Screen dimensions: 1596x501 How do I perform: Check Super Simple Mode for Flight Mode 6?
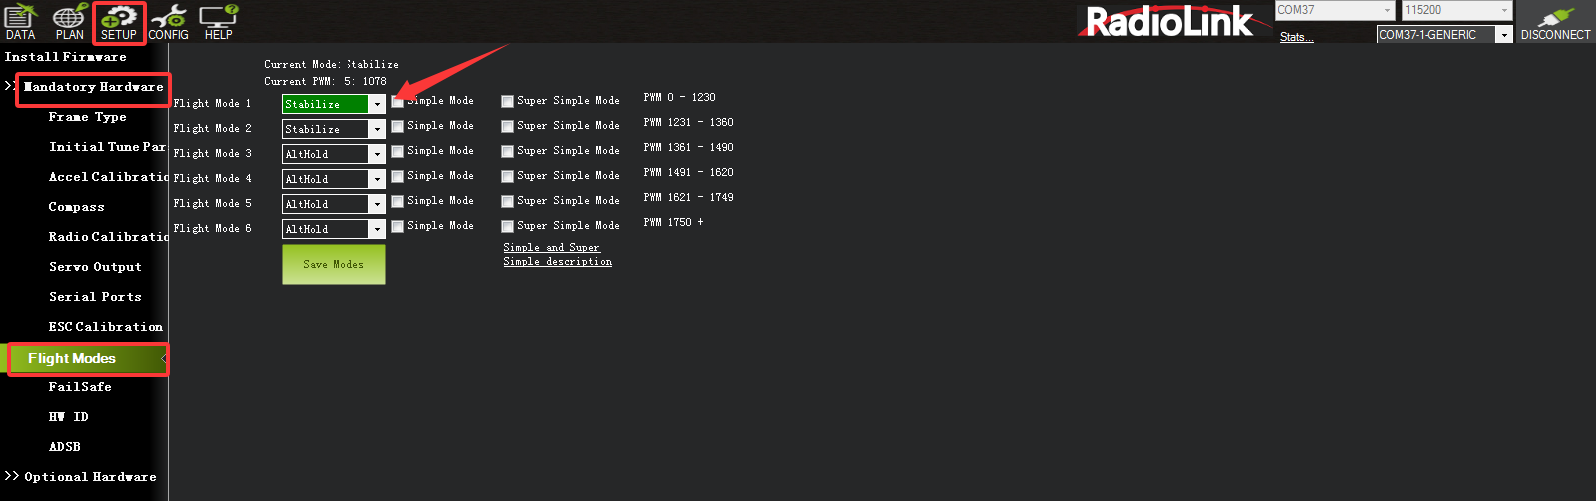coord(508,227)
